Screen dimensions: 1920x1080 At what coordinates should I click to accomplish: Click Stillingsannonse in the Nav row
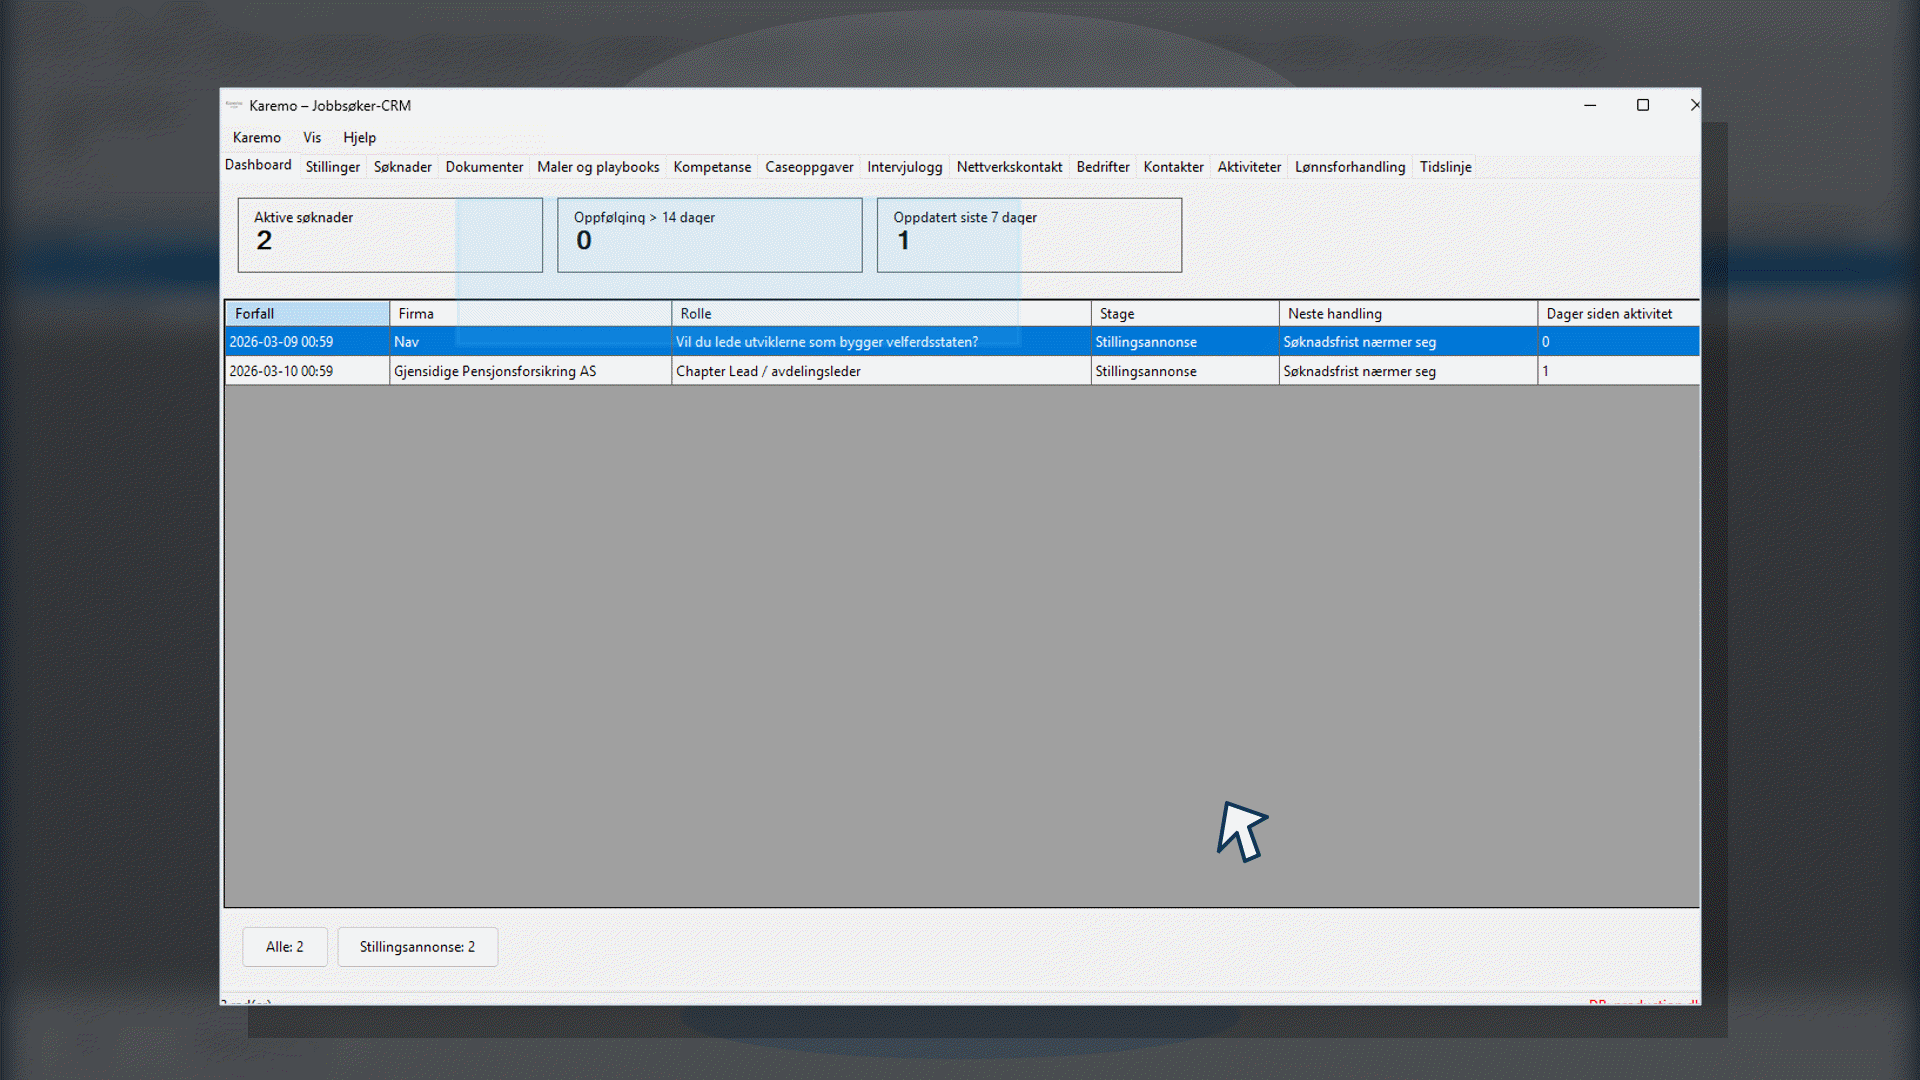click(1185, 342)
